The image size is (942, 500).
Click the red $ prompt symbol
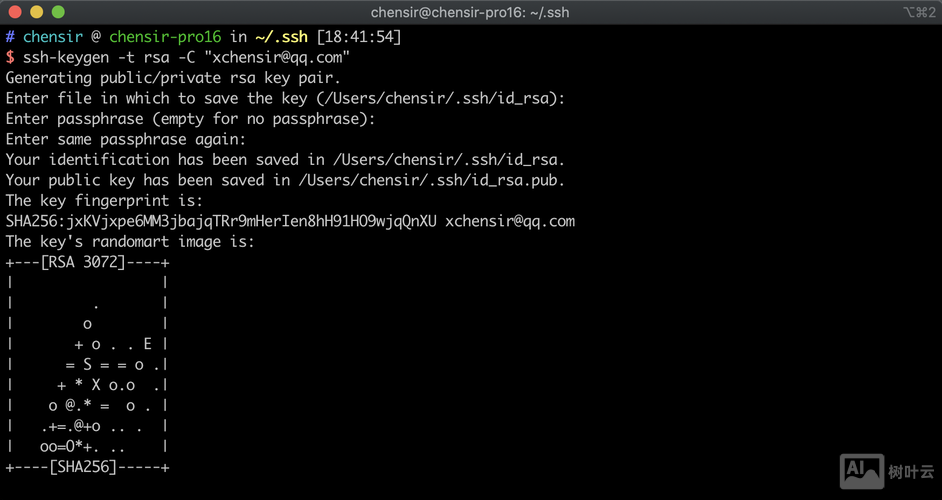tap(10, 57)
